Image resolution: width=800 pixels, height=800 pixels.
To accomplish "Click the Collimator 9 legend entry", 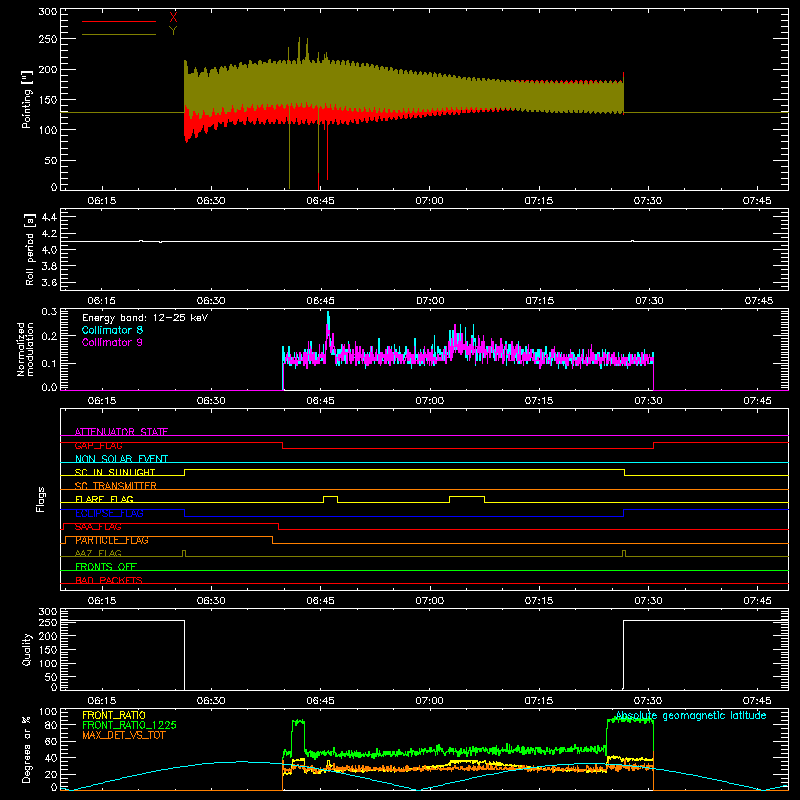I will coord(112,342).
